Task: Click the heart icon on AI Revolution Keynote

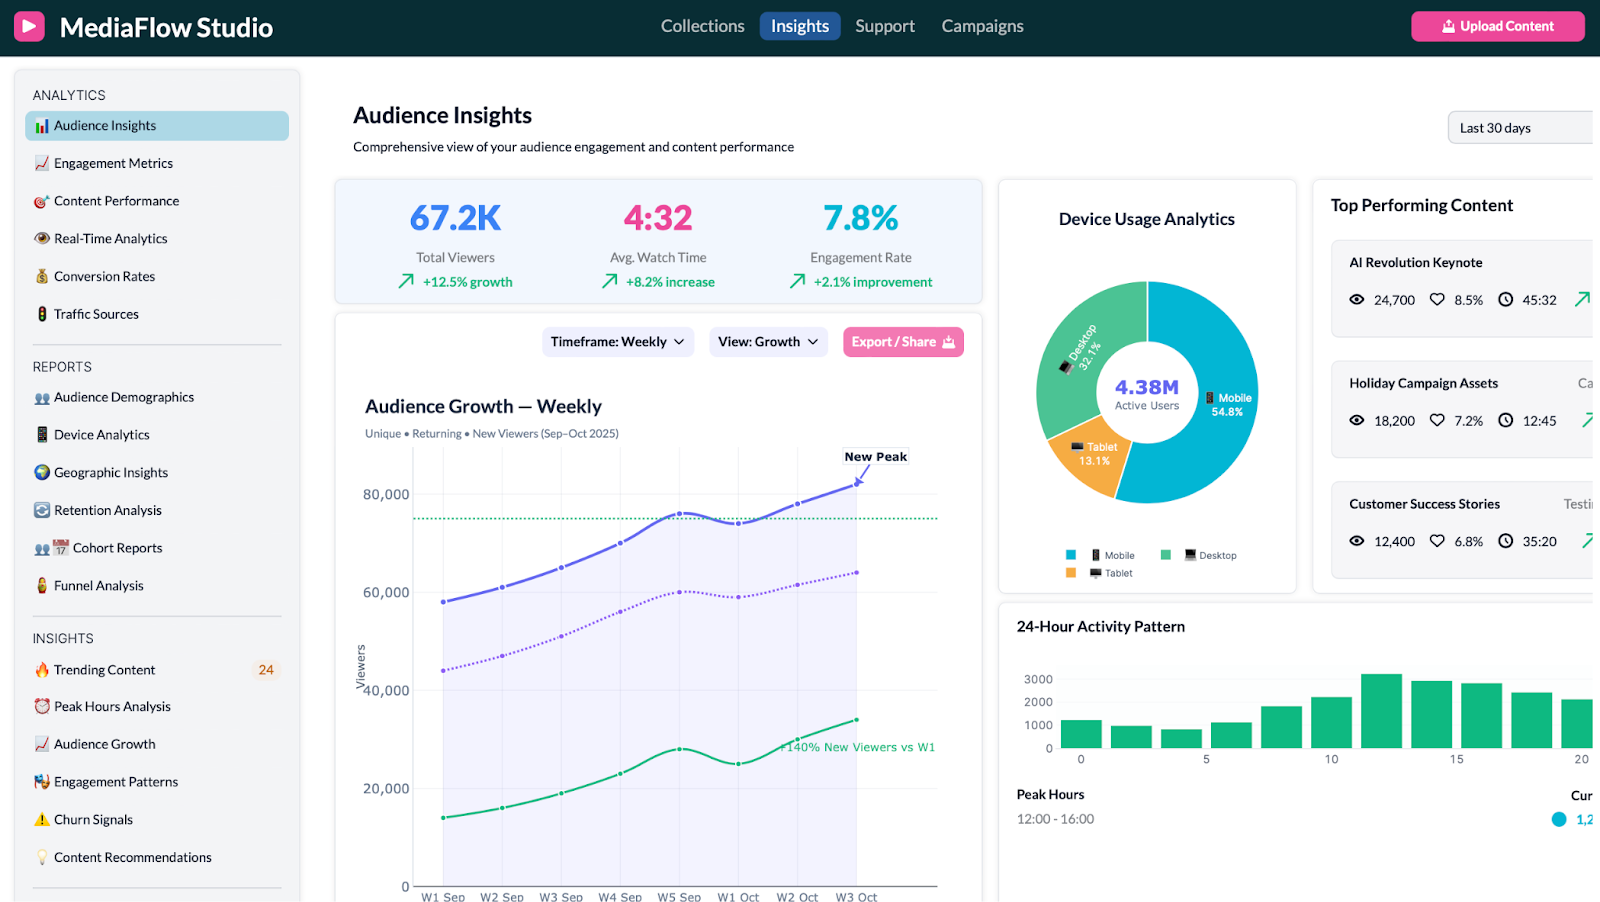Action: (1437, 300)
